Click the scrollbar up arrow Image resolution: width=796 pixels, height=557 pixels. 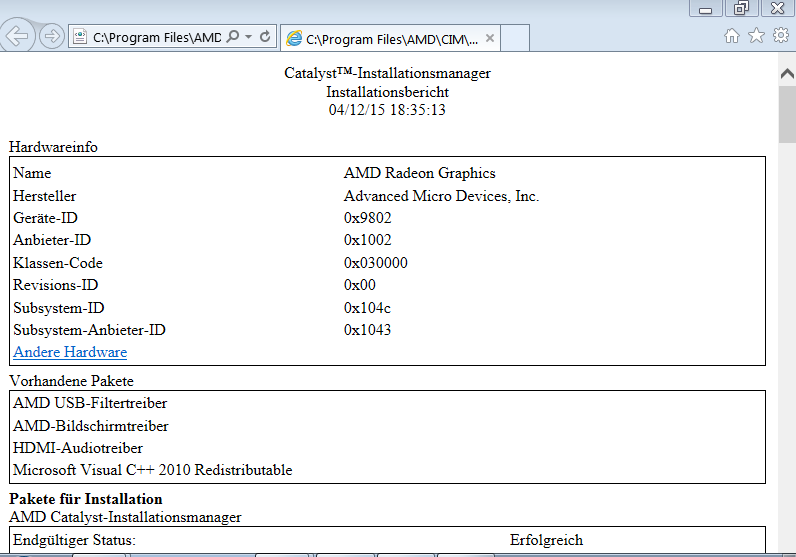click(x=787, y=74)
